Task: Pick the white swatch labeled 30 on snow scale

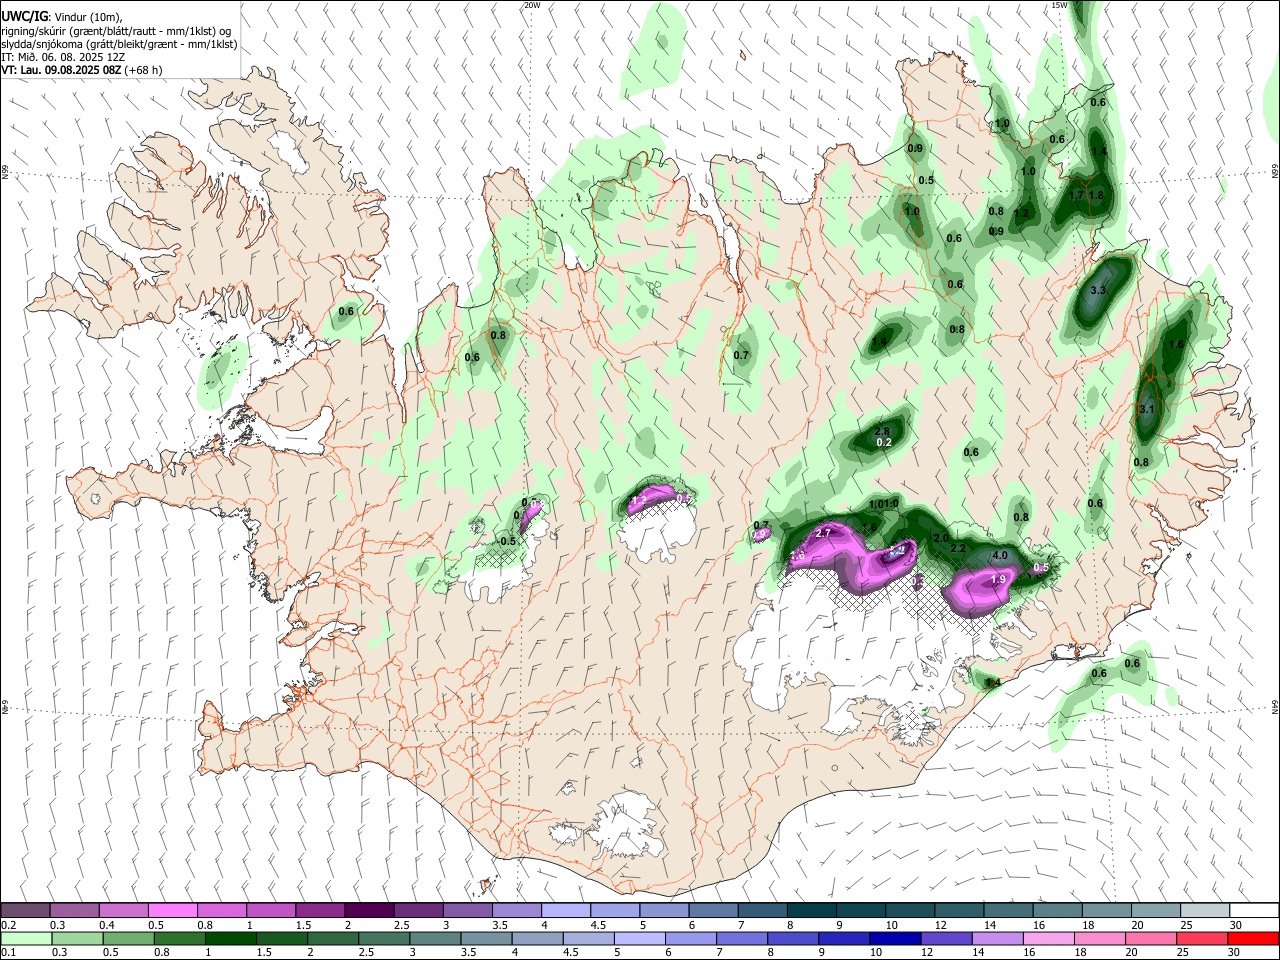Action: click(1254, 911)
